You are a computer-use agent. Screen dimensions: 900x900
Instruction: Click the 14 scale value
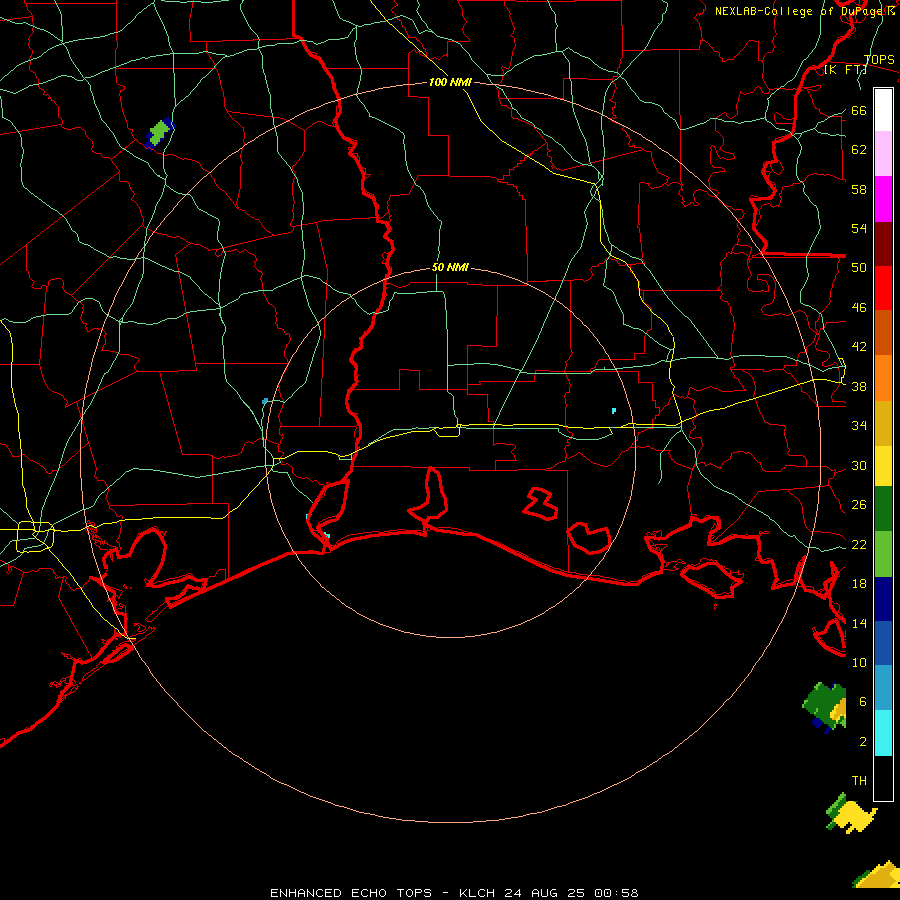click(859, 623)
